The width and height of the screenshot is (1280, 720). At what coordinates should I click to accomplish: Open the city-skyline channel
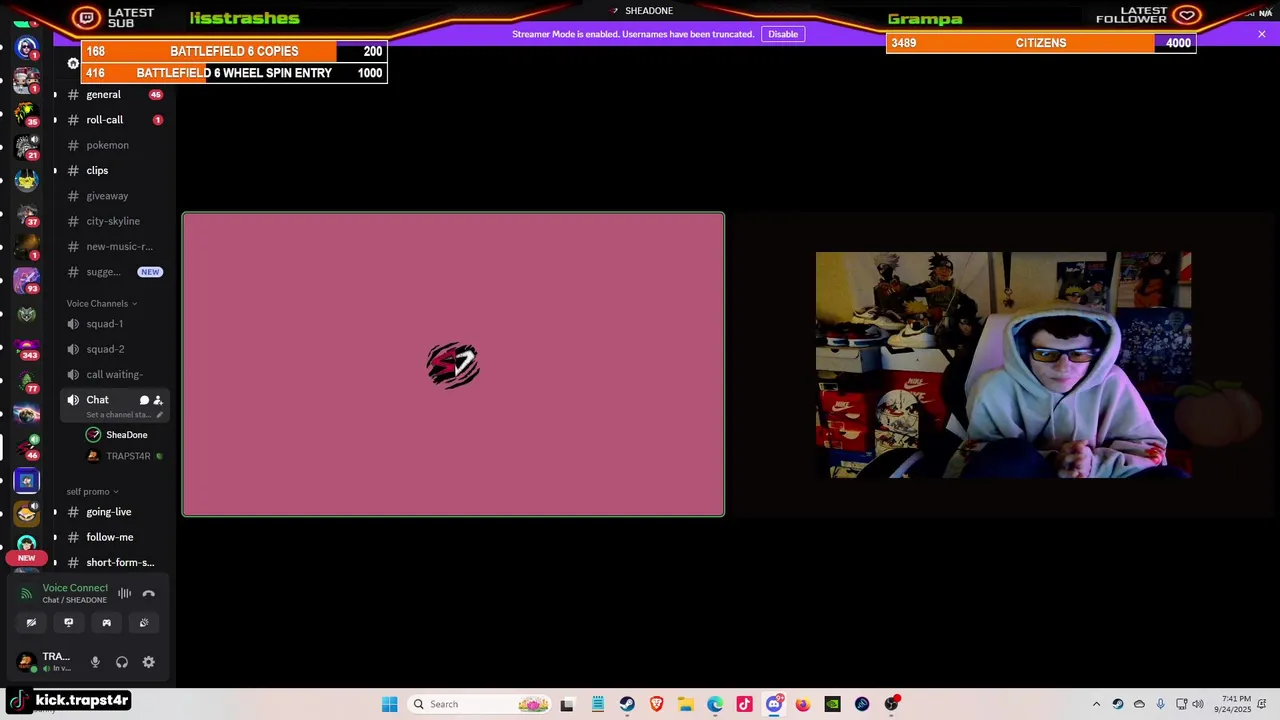pyautogui.click(x=114, y=221)
